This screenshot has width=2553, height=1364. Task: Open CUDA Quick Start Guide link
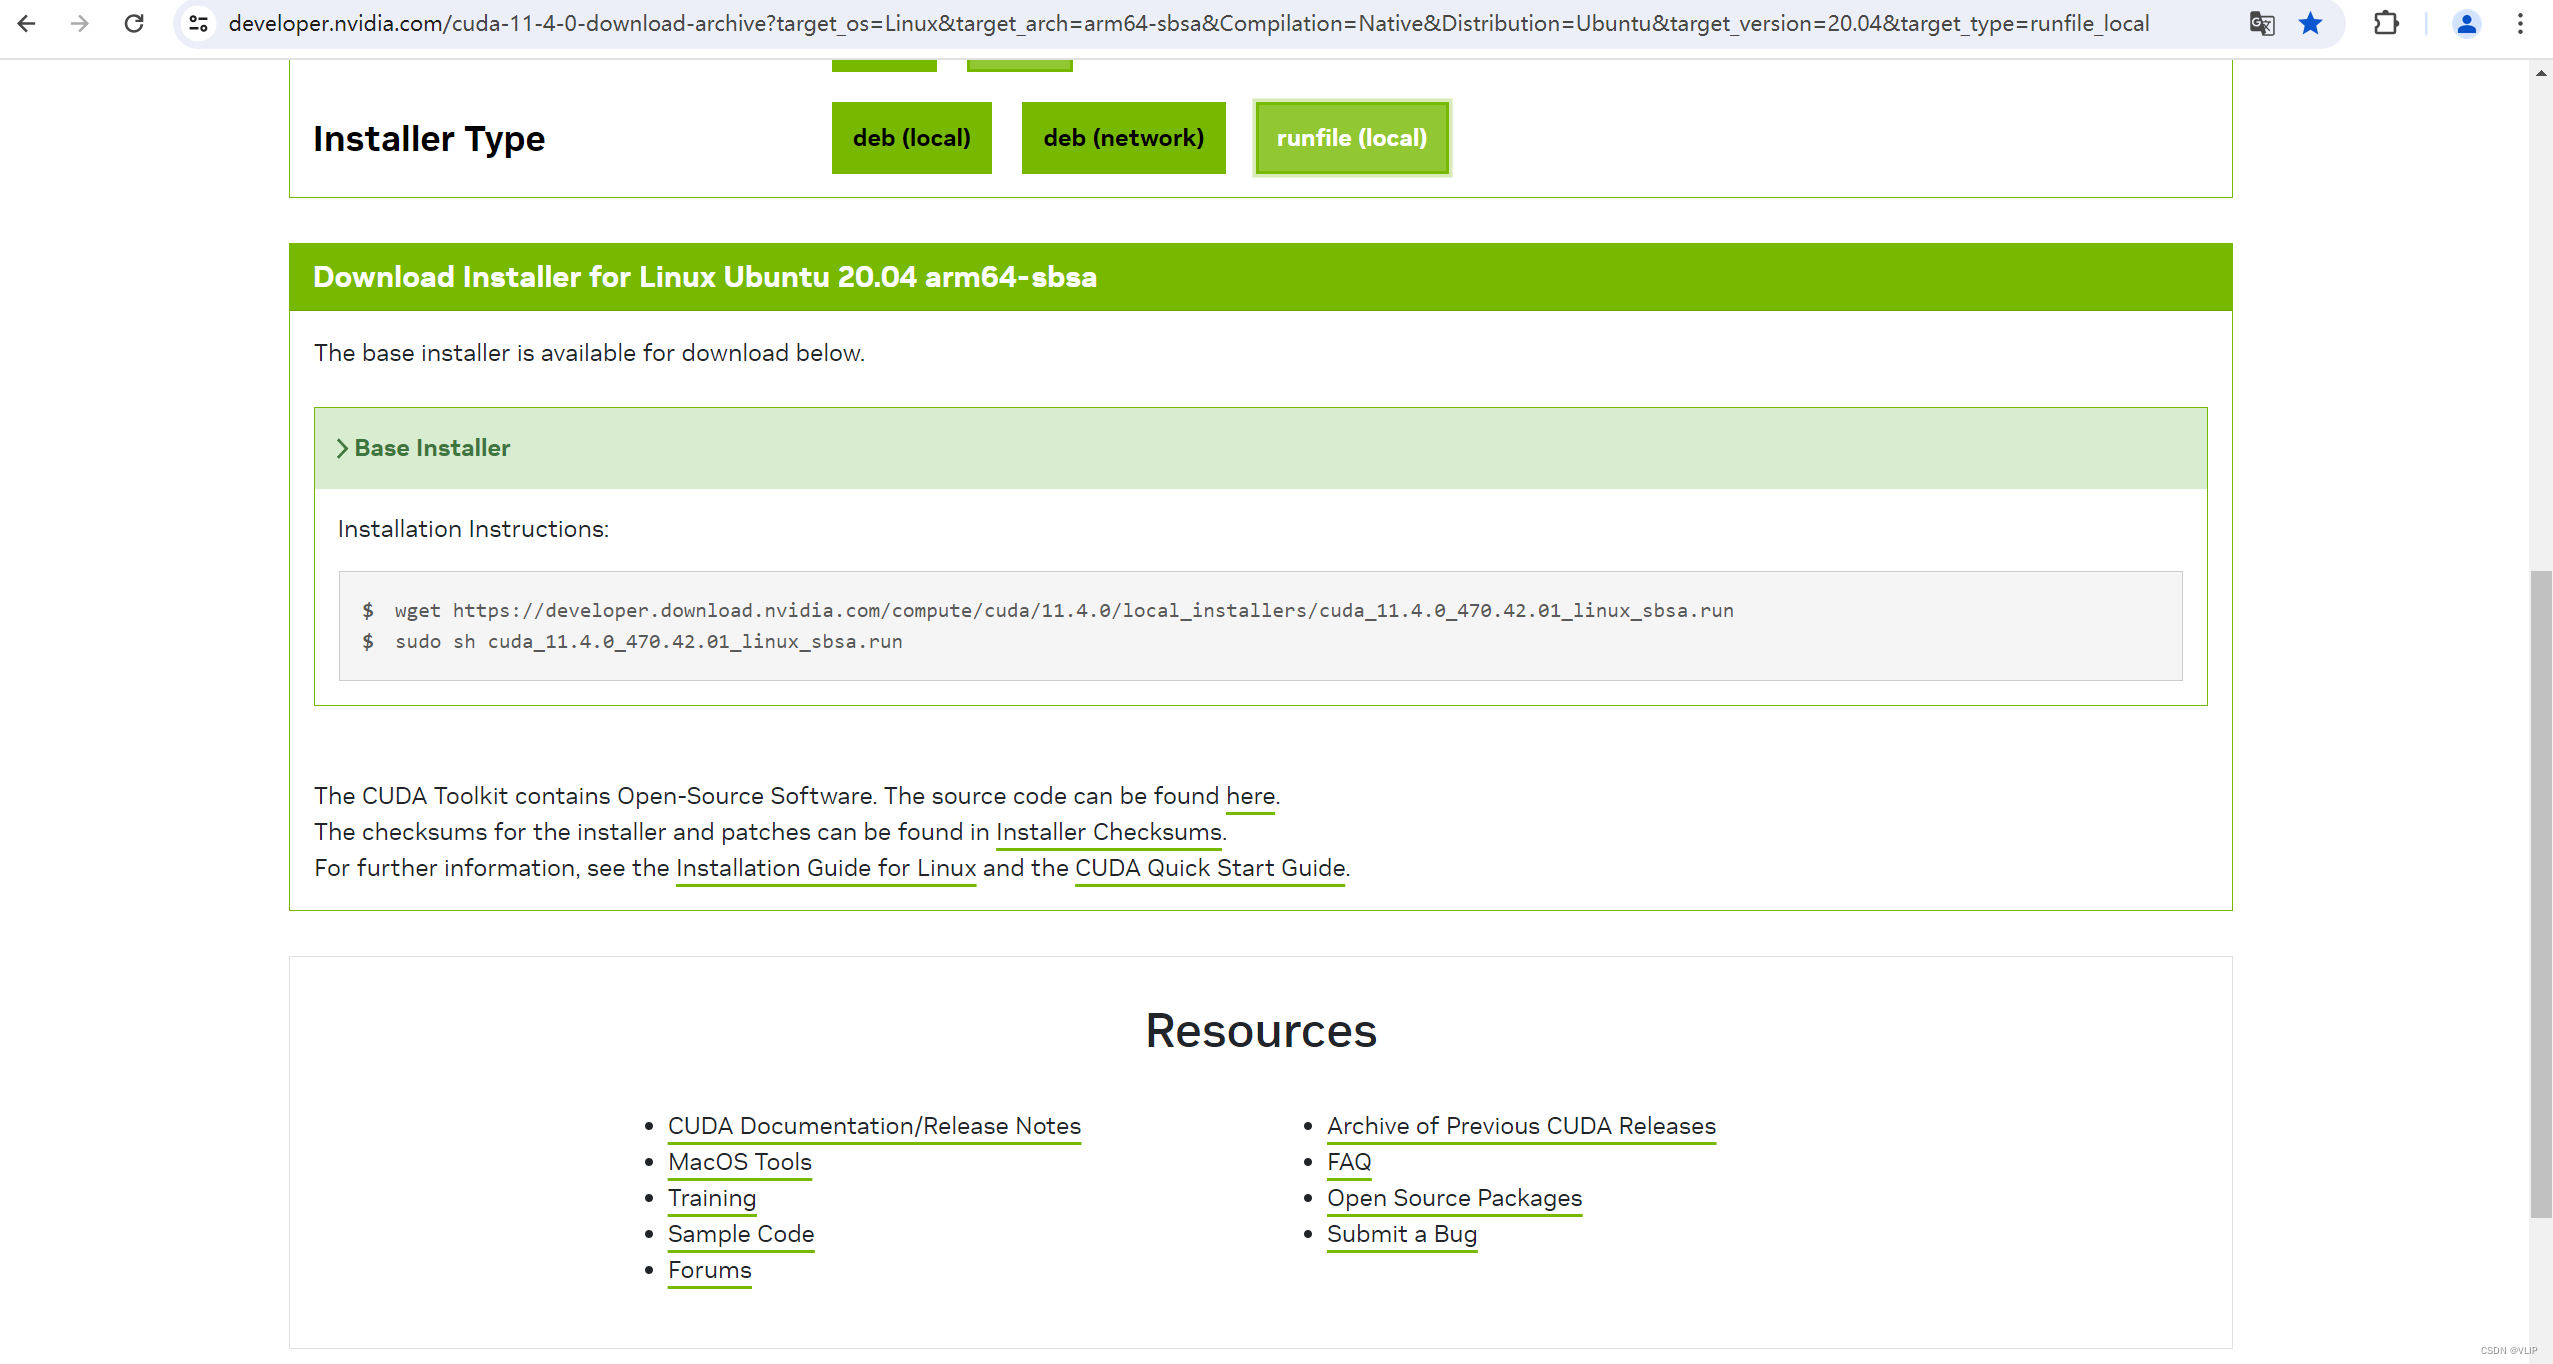(x=1209, y=868)
